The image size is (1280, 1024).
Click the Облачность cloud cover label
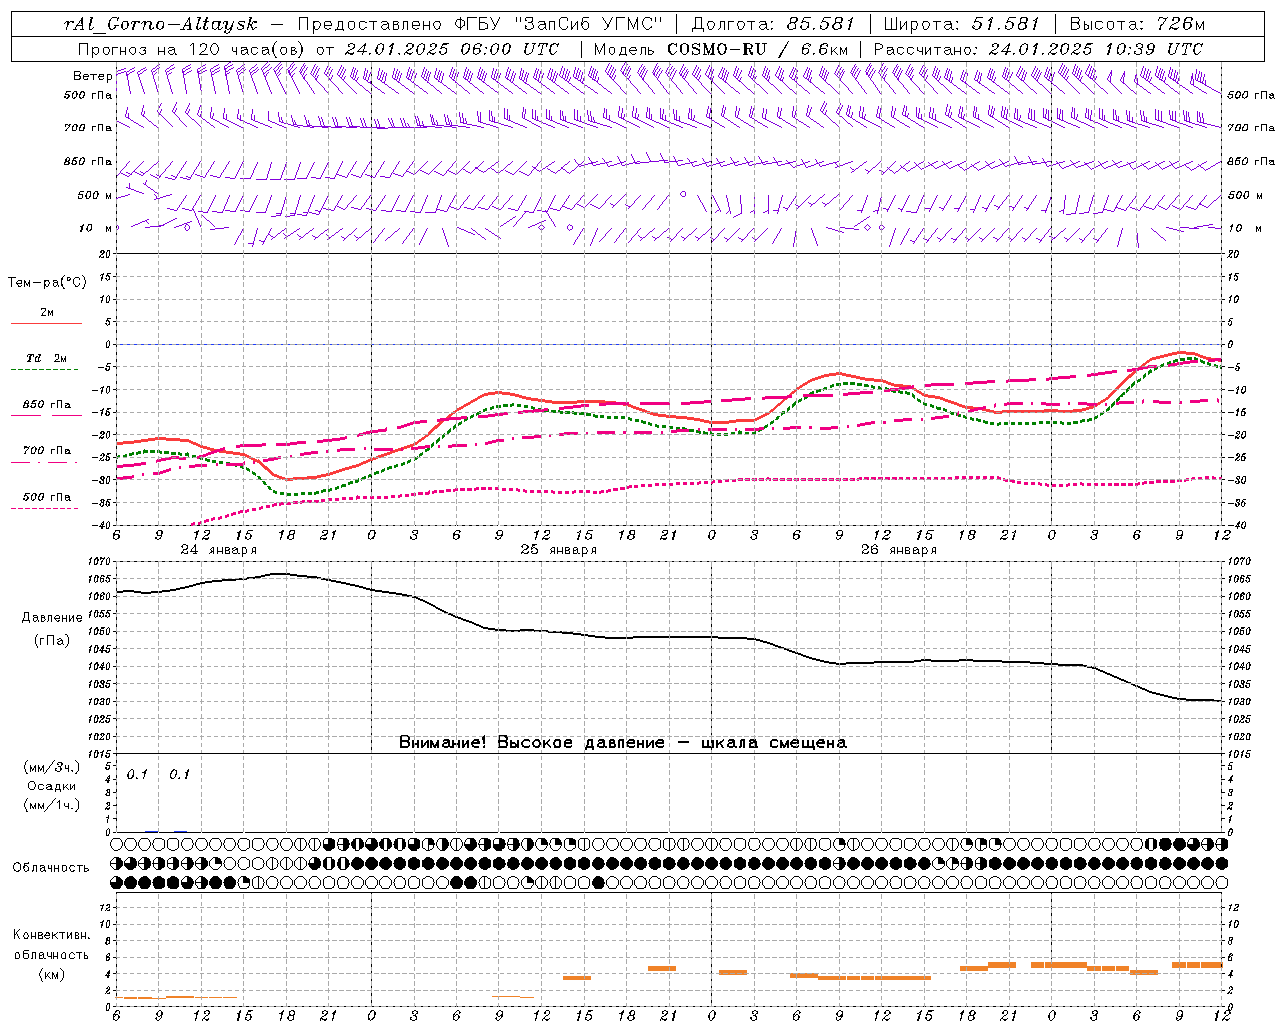[51, 868]
